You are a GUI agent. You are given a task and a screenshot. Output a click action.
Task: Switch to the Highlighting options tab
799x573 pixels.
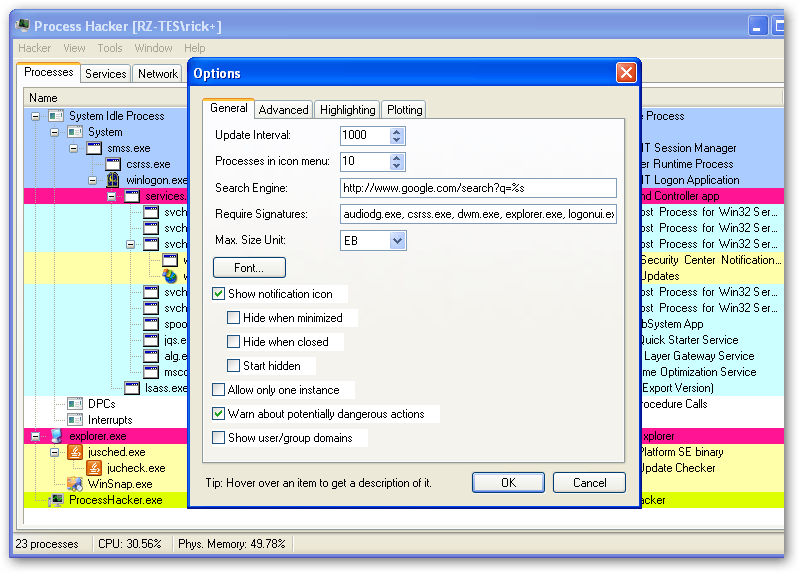pos(348,110)
